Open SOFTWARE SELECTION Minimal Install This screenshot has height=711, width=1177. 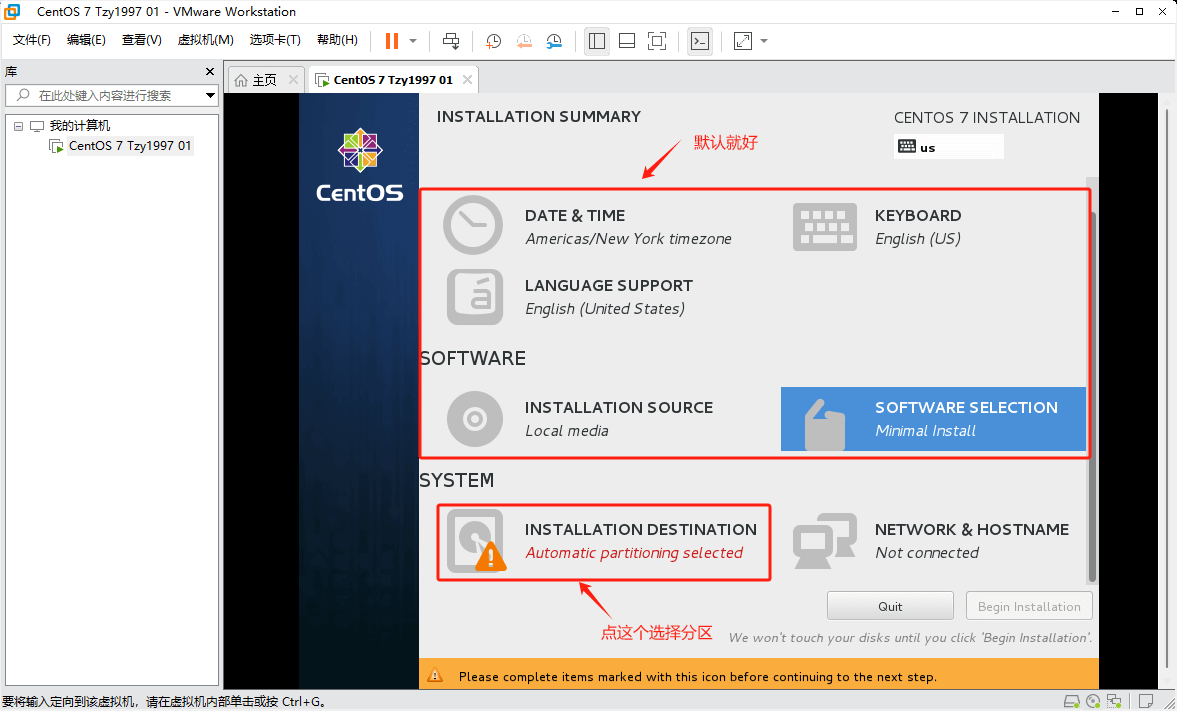click(x=933, y=419)
